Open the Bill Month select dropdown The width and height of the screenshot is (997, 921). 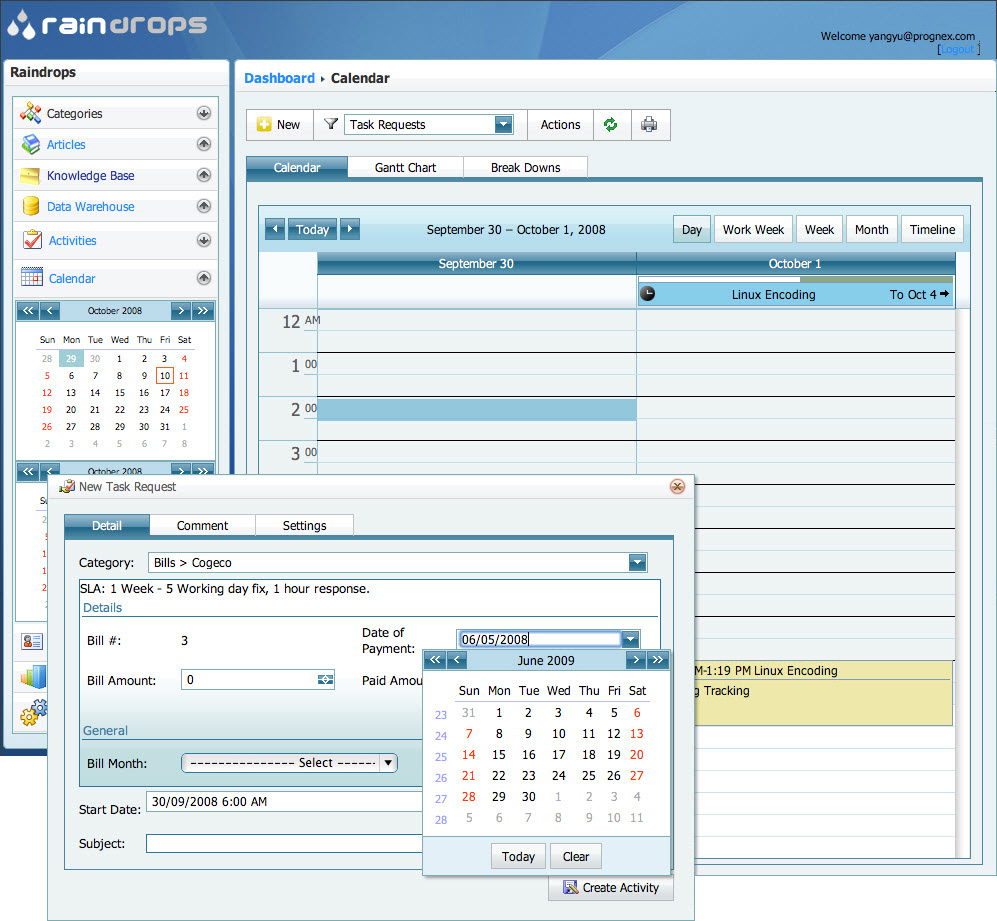click(x=388, y=763)
